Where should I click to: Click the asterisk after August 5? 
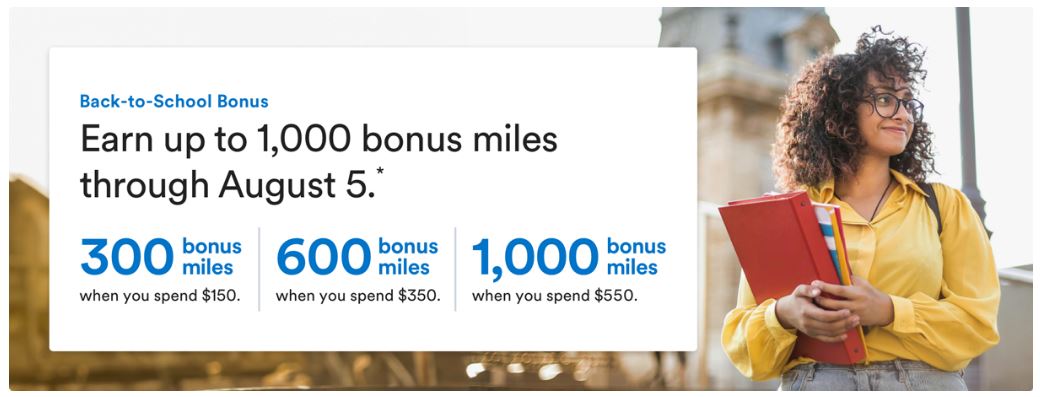tap(380, 174)
